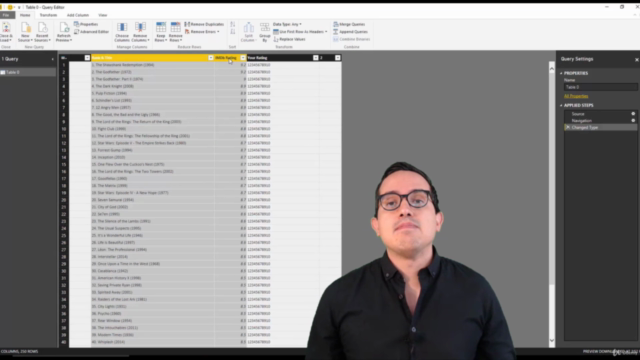Open the New Source menu
The image size is (640, 360).
click(x=25, y=32)
